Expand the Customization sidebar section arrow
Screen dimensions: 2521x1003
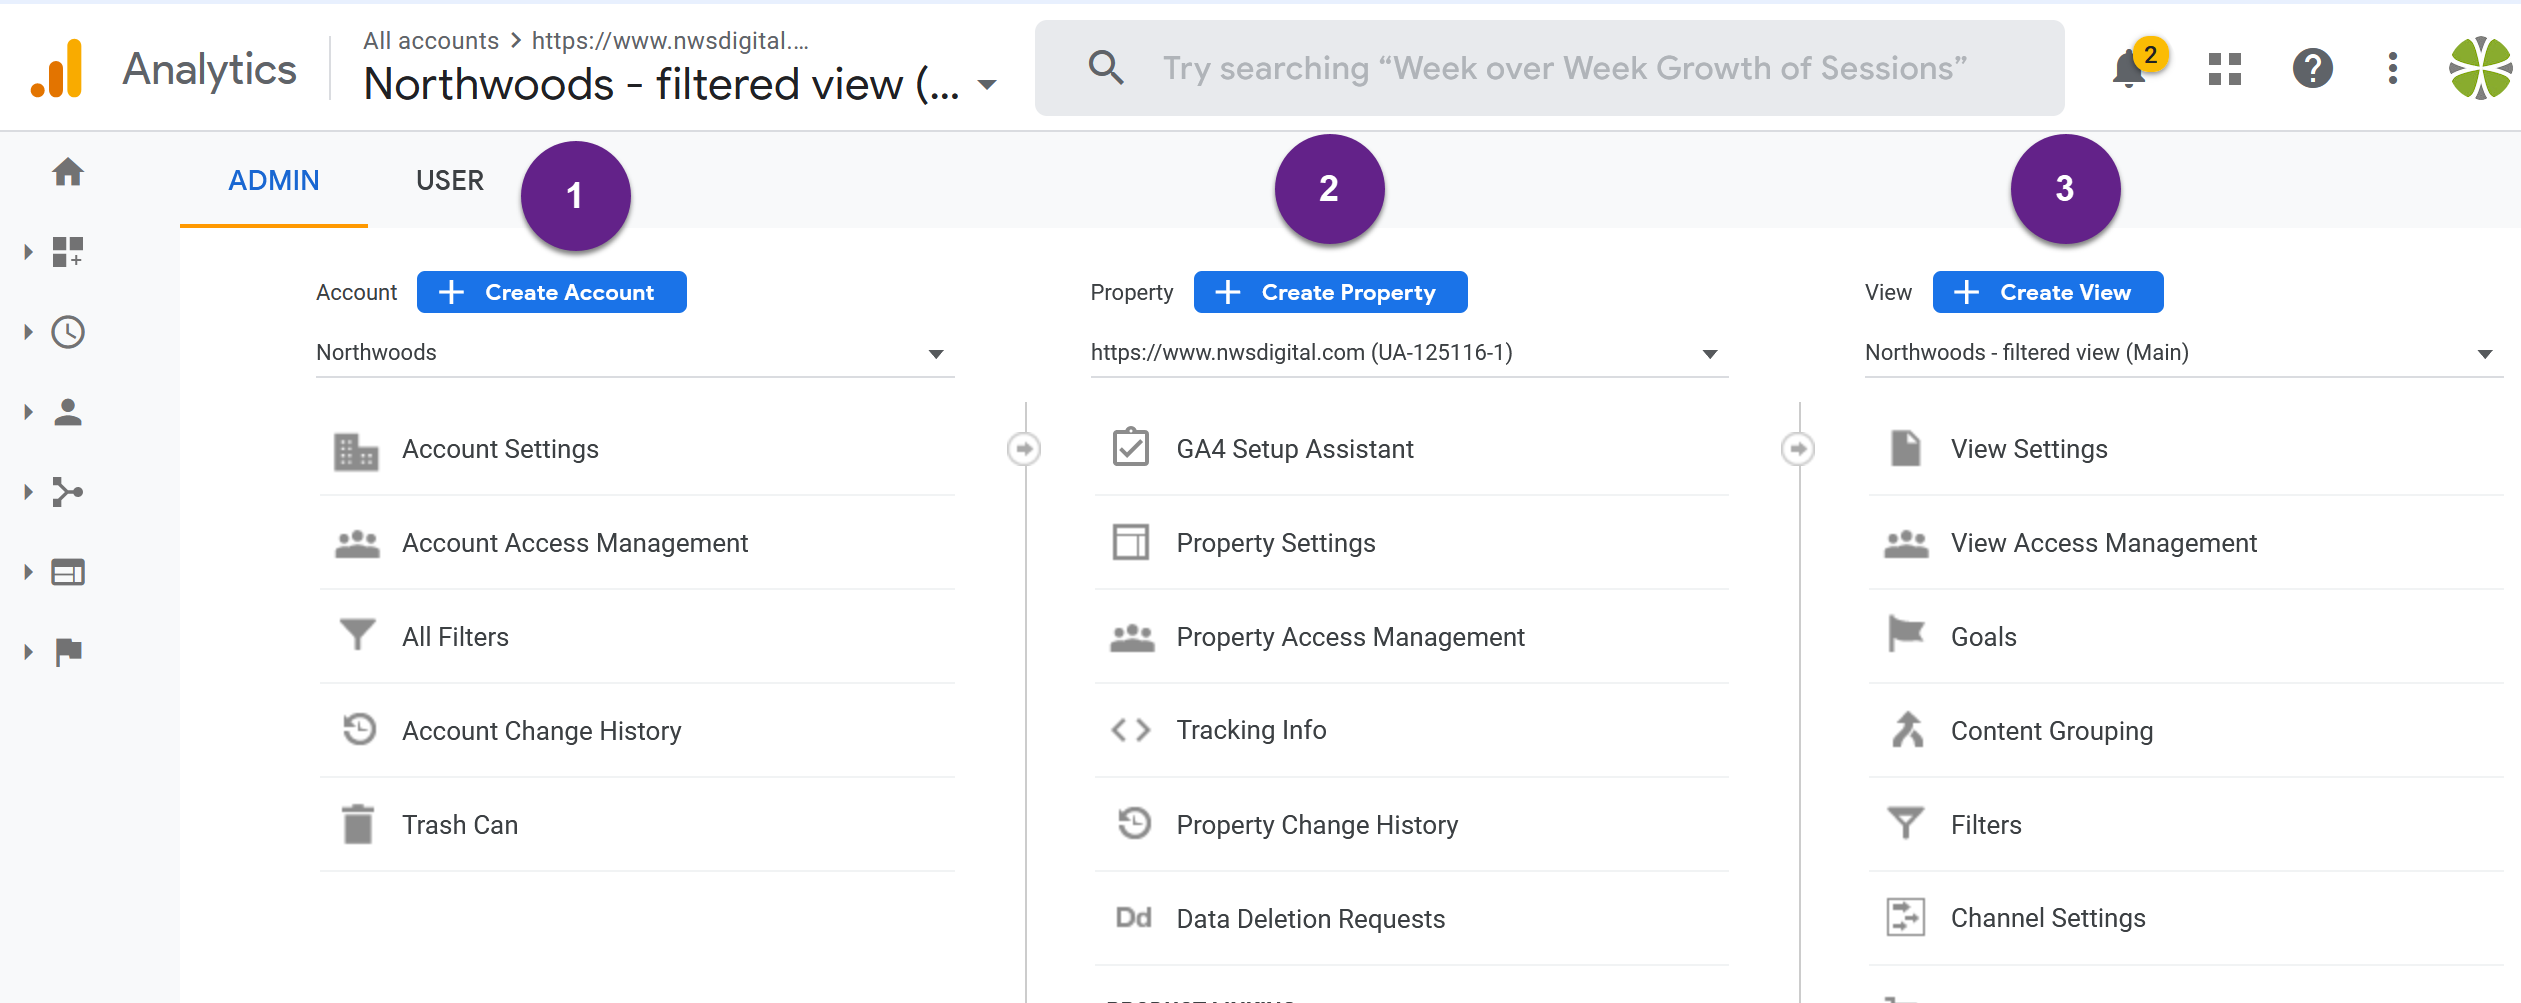coord(28,252)
